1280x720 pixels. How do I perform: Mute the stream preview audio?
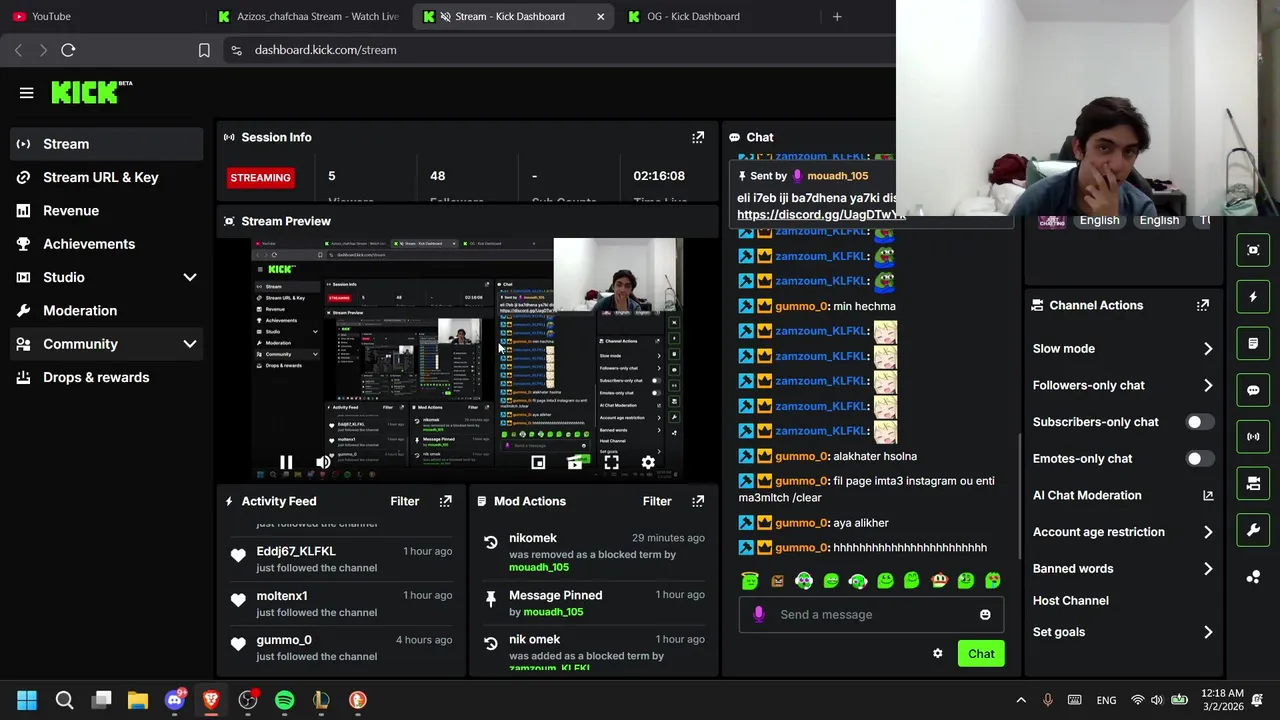coord(323,463)
